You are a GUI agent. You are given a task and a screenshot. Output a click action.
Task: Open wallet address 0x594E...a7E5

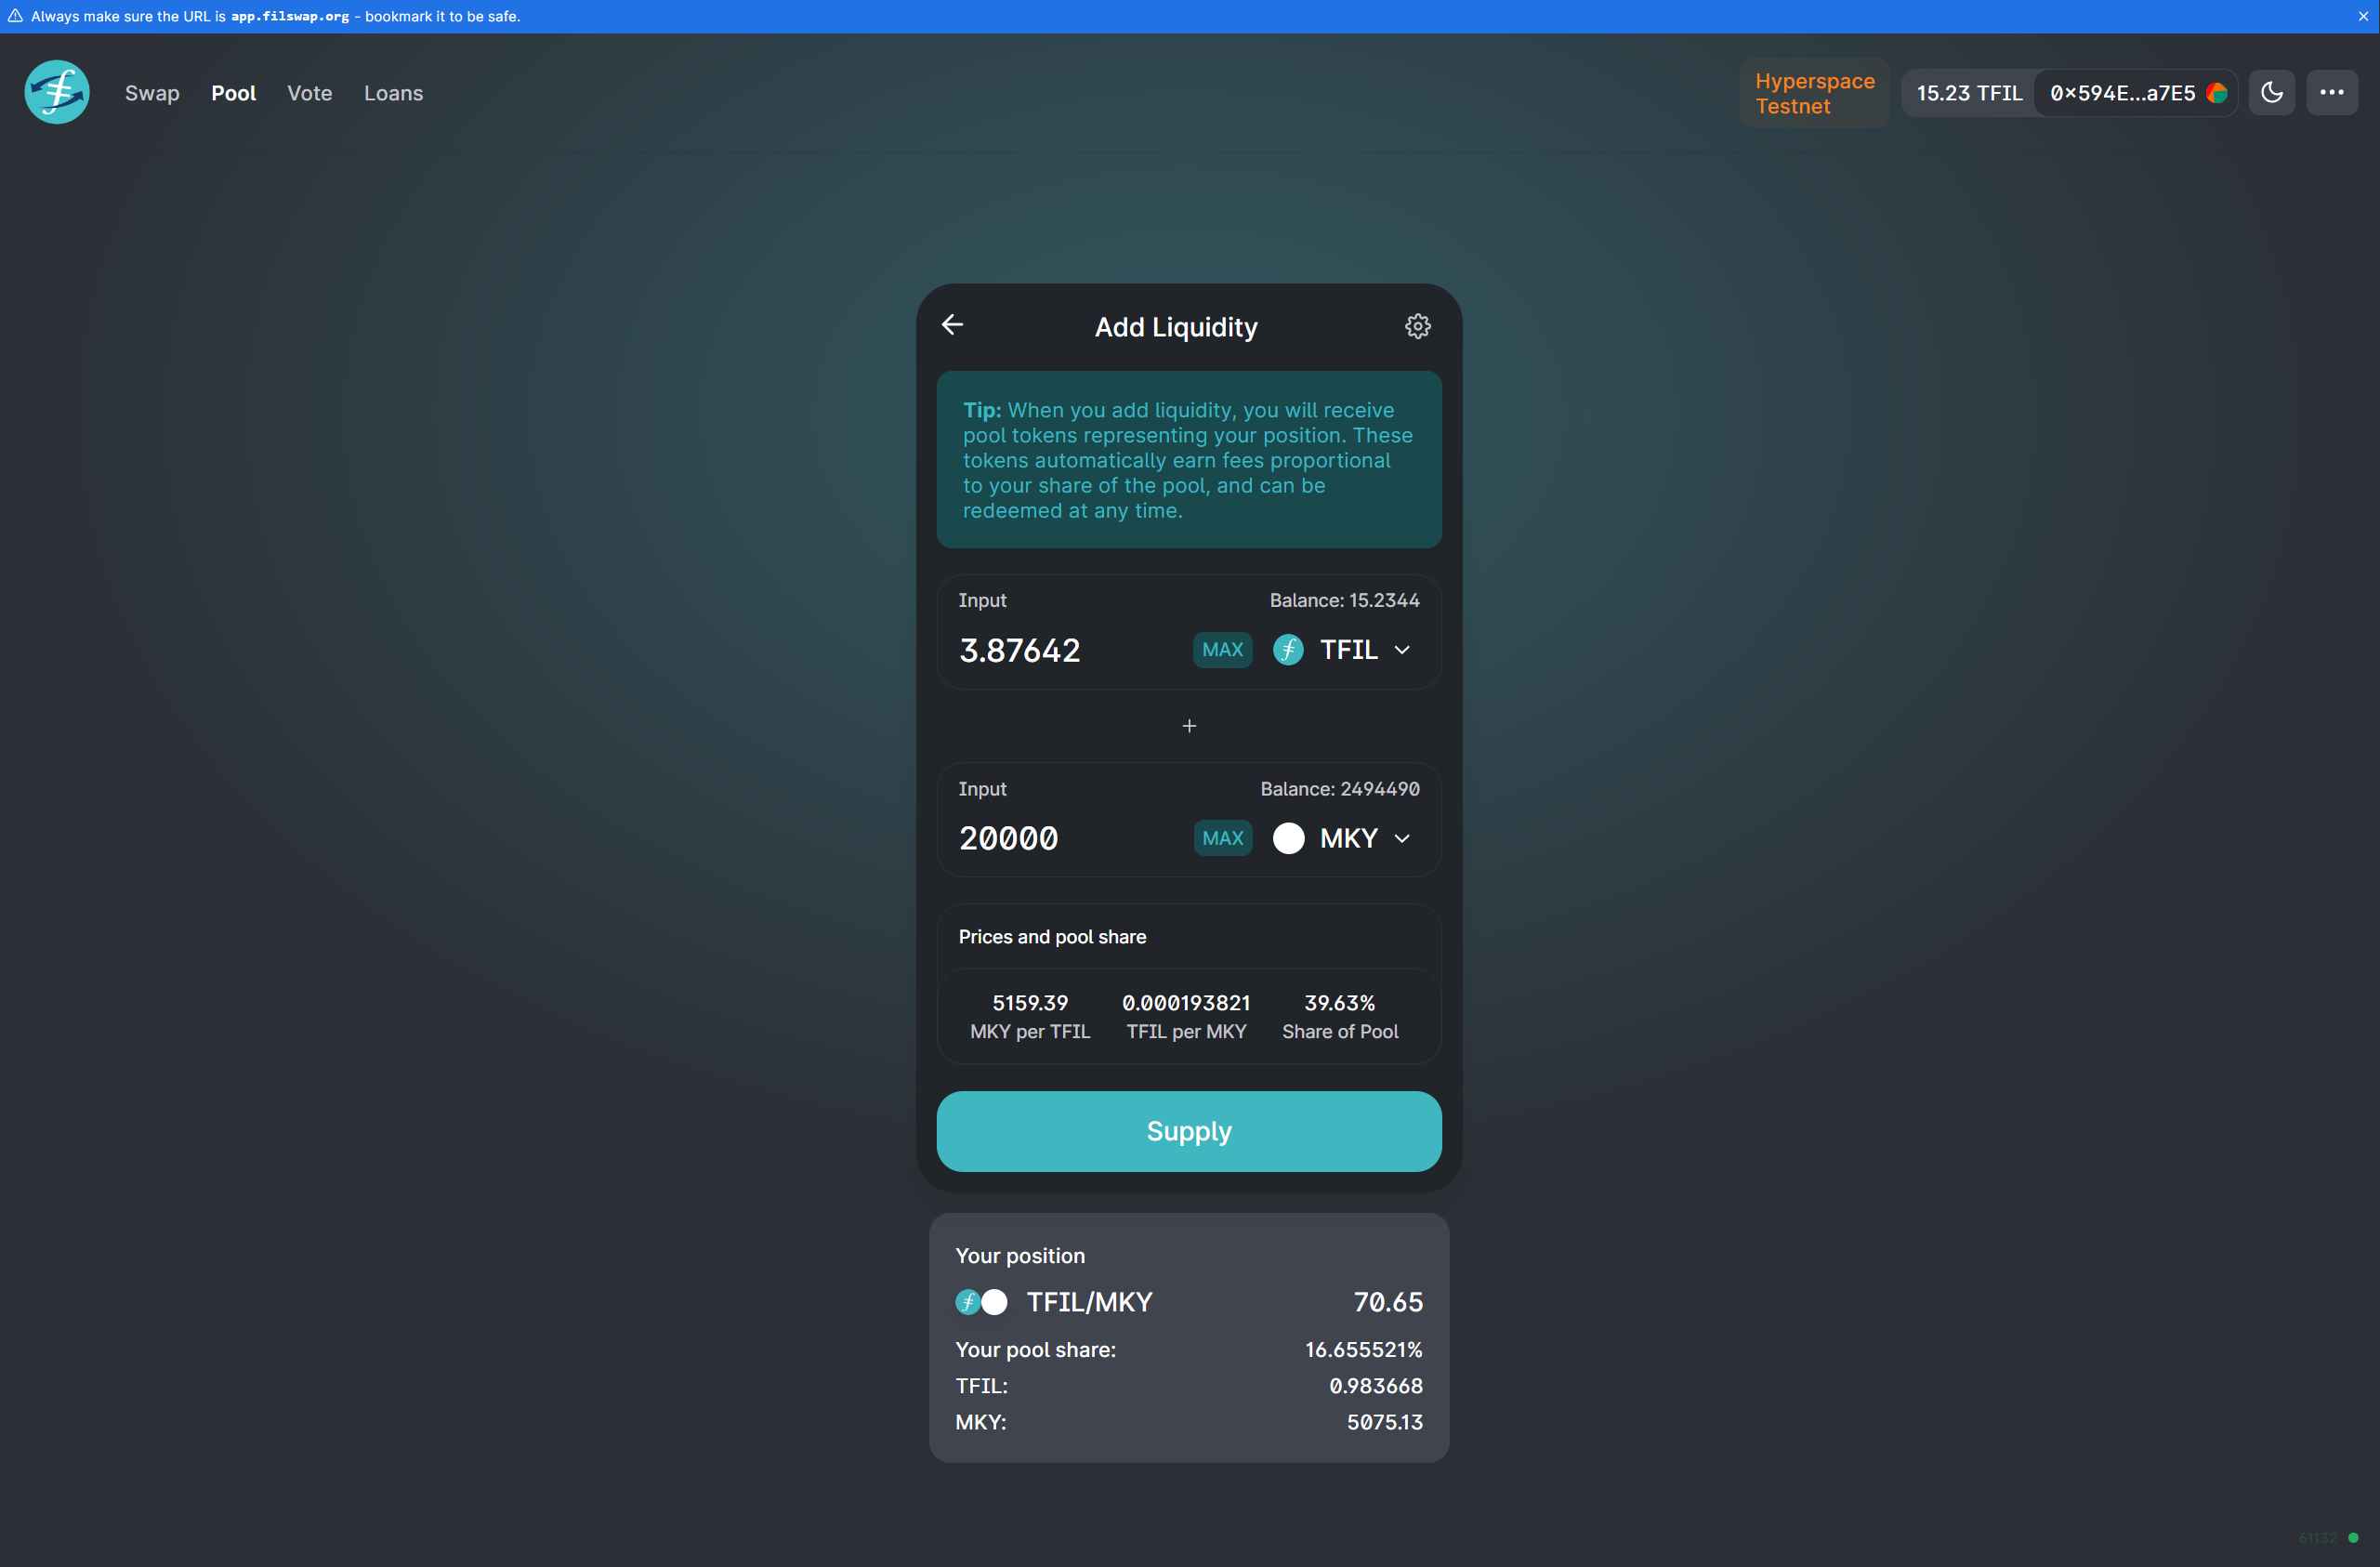2136,93
